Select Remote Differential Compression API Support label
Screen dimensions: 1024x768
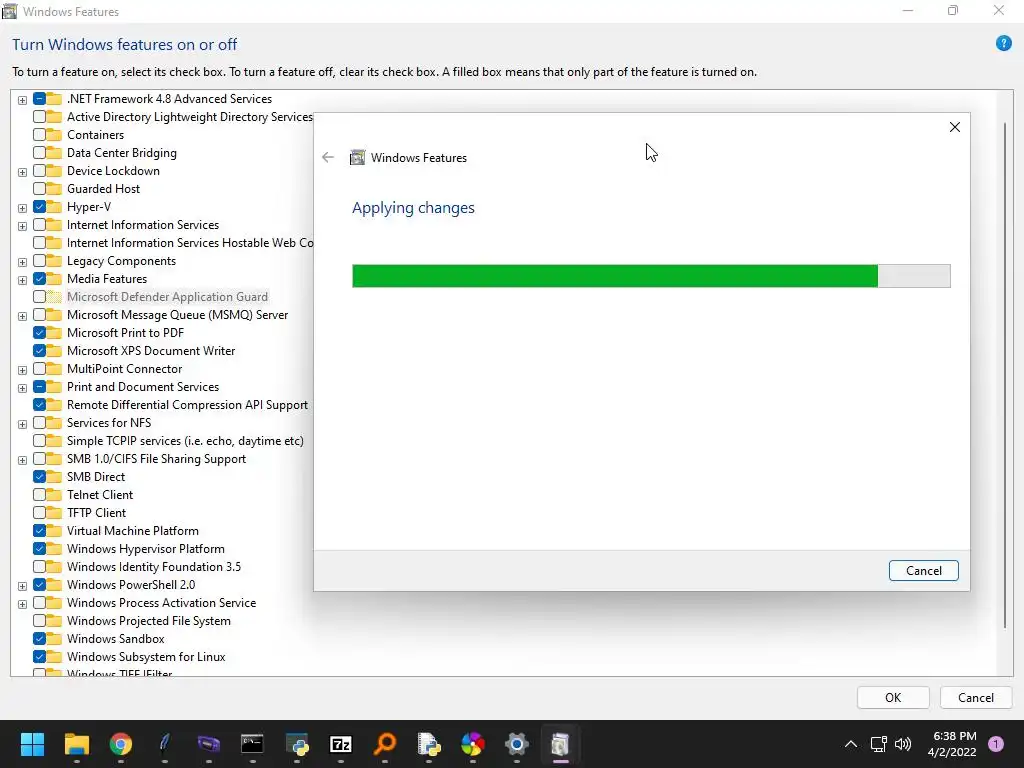tap(187, 405)
